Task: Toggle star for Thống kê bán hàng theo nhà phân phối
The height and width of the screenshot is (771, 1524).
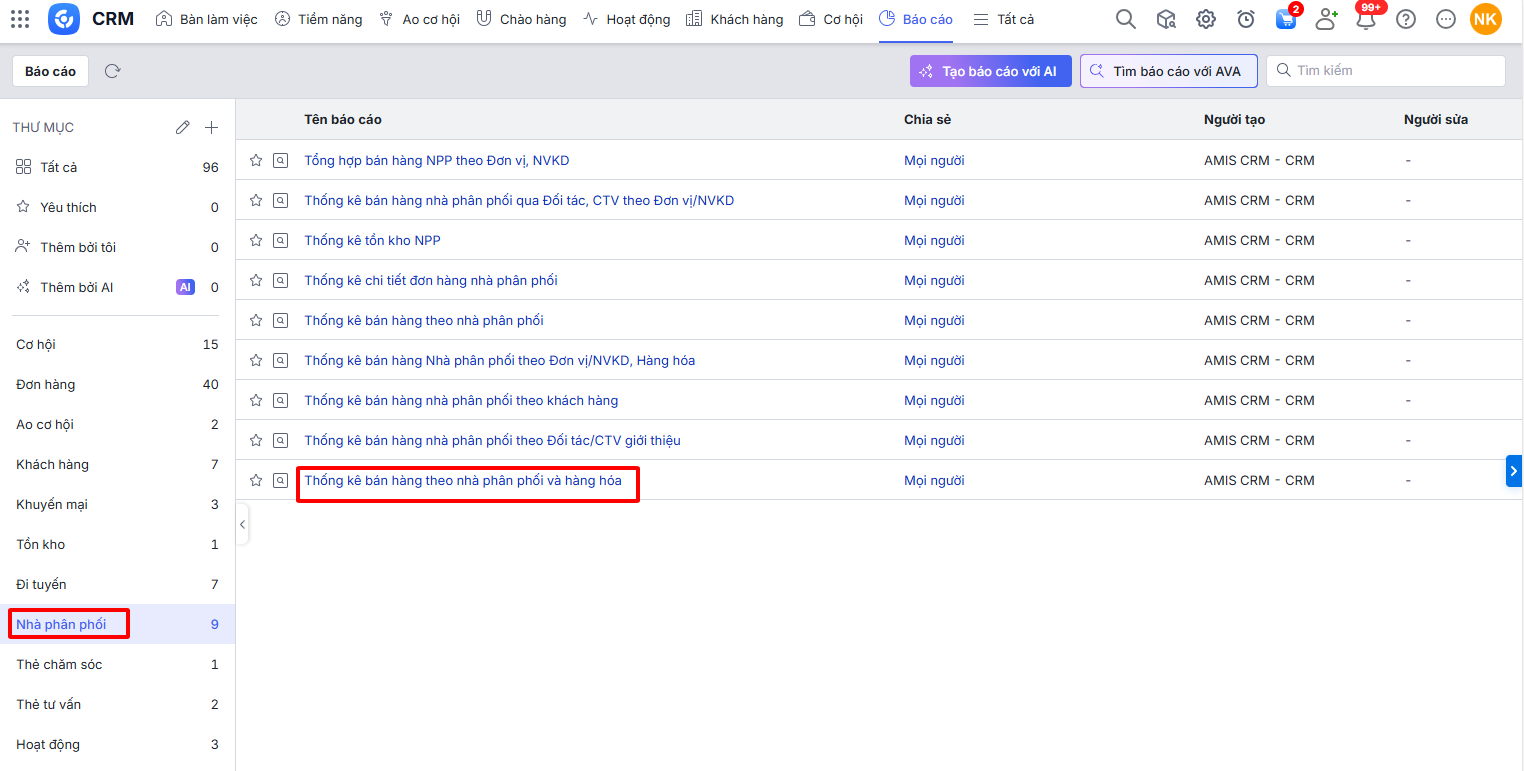Action: (256, 320)
